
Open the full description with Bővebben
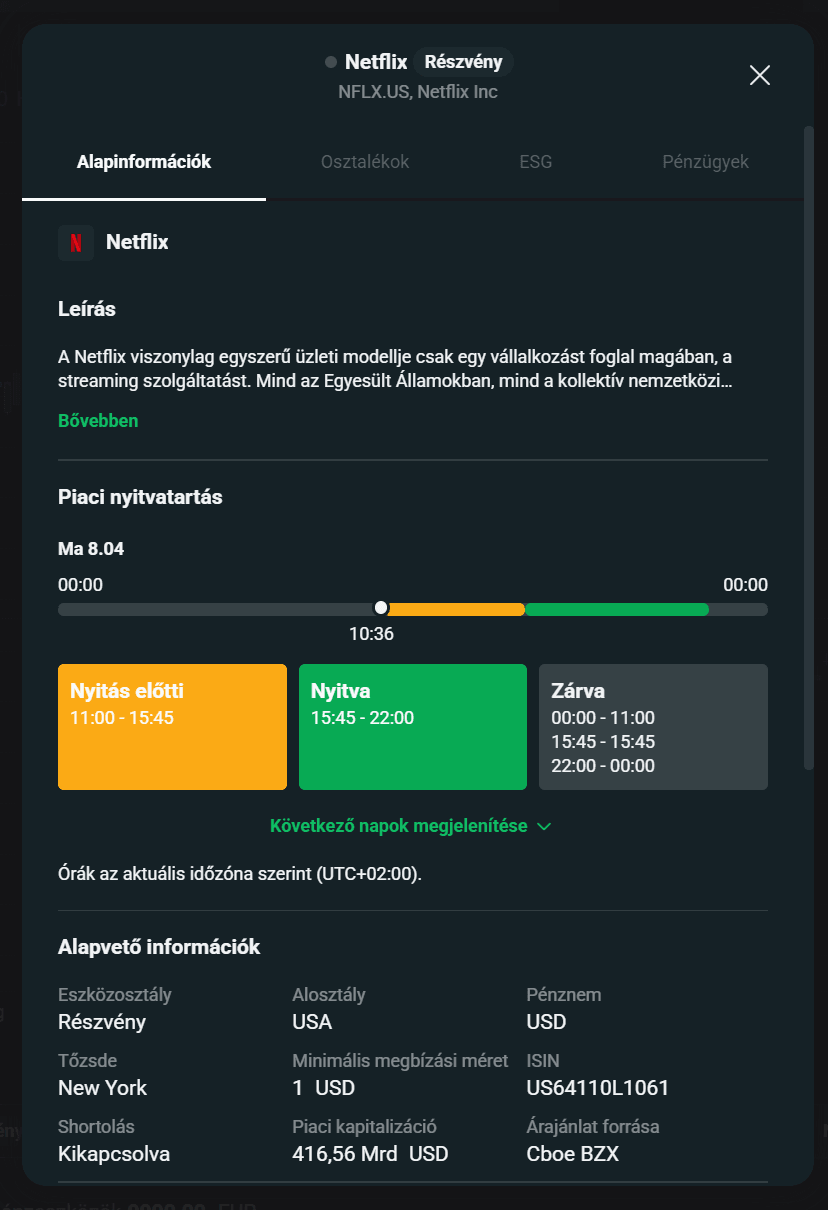(x=98, y=420)
